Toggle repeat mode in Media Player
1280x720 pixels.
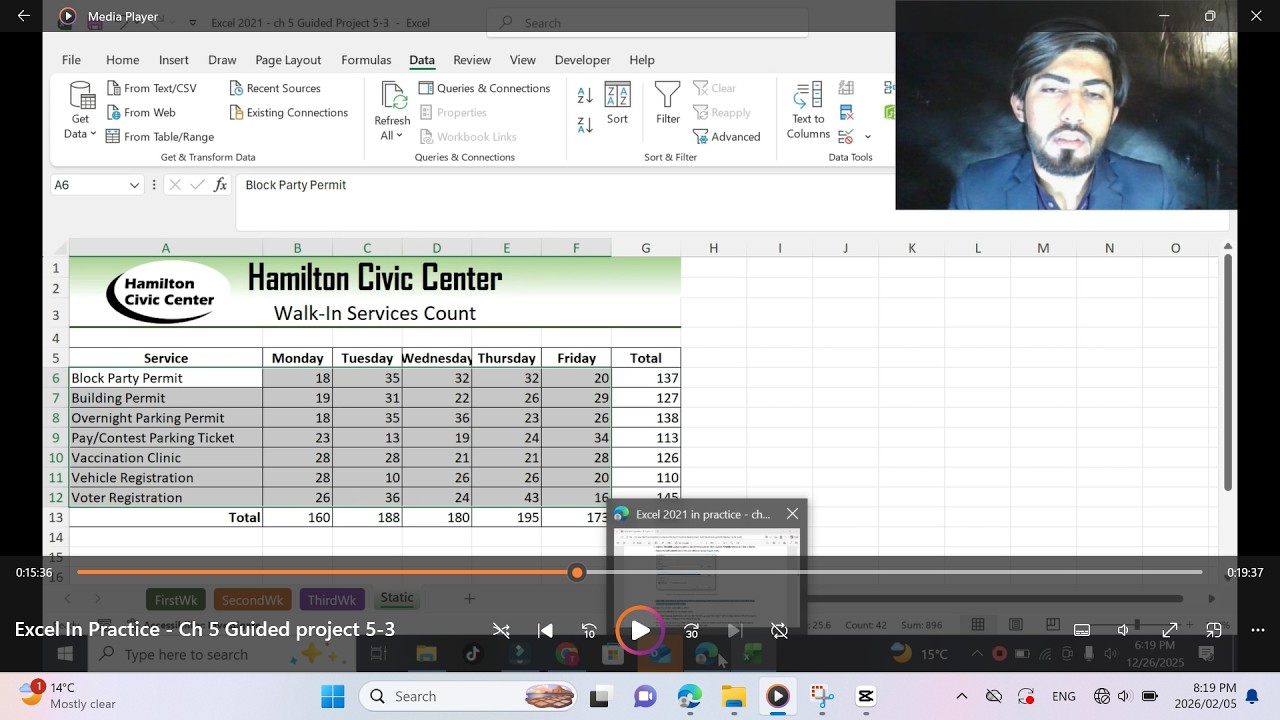tap(779, 631)
